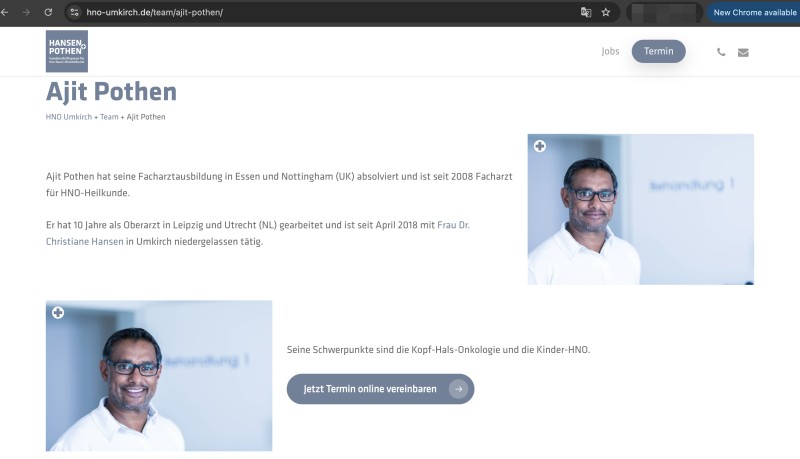Open the Jobs menu item
Viewport: 800px width, 459px height.
610,51
